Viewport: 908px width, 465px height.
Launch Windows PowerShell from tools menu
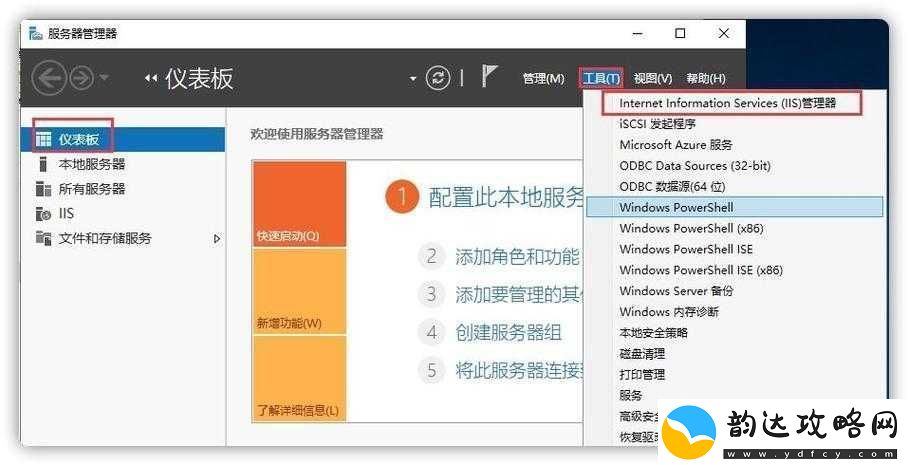click(x=735, y=207)
